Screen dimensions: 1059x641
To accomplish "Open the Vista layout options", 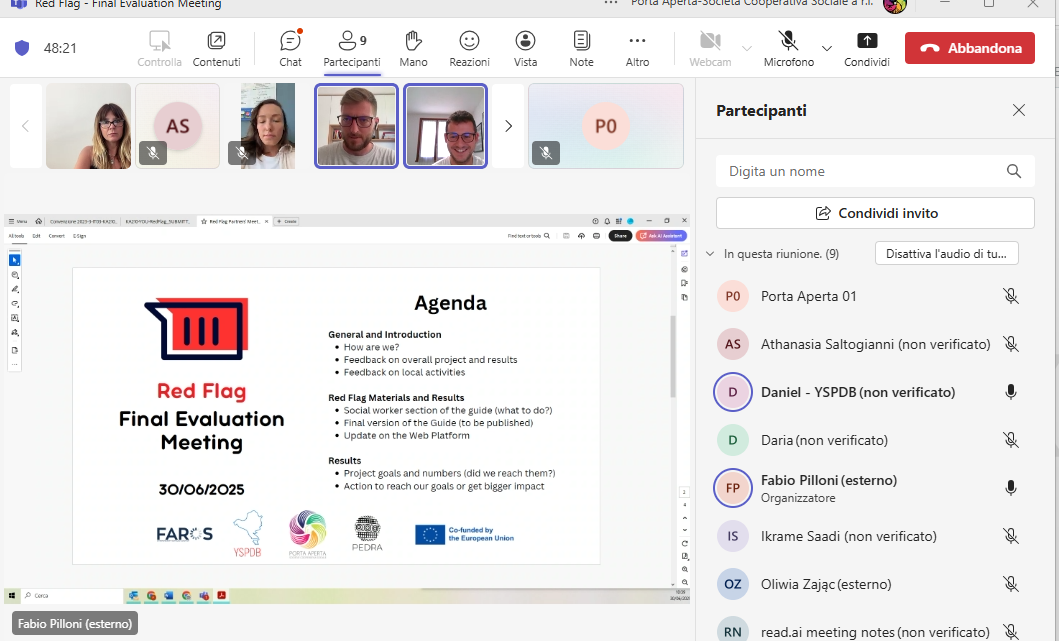I will pyautogui.click(x=525, y=48).
